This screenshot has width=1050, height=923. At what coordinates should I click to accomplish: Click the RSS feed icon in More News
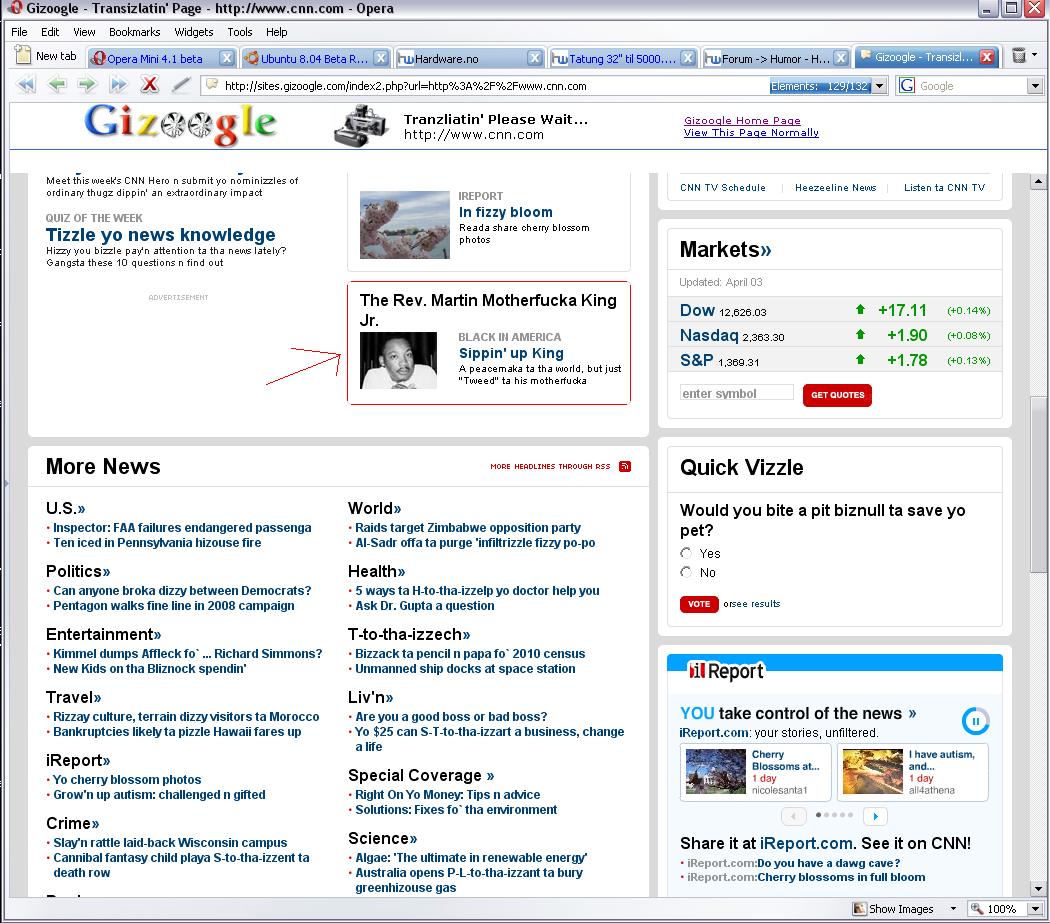[625, 466]
